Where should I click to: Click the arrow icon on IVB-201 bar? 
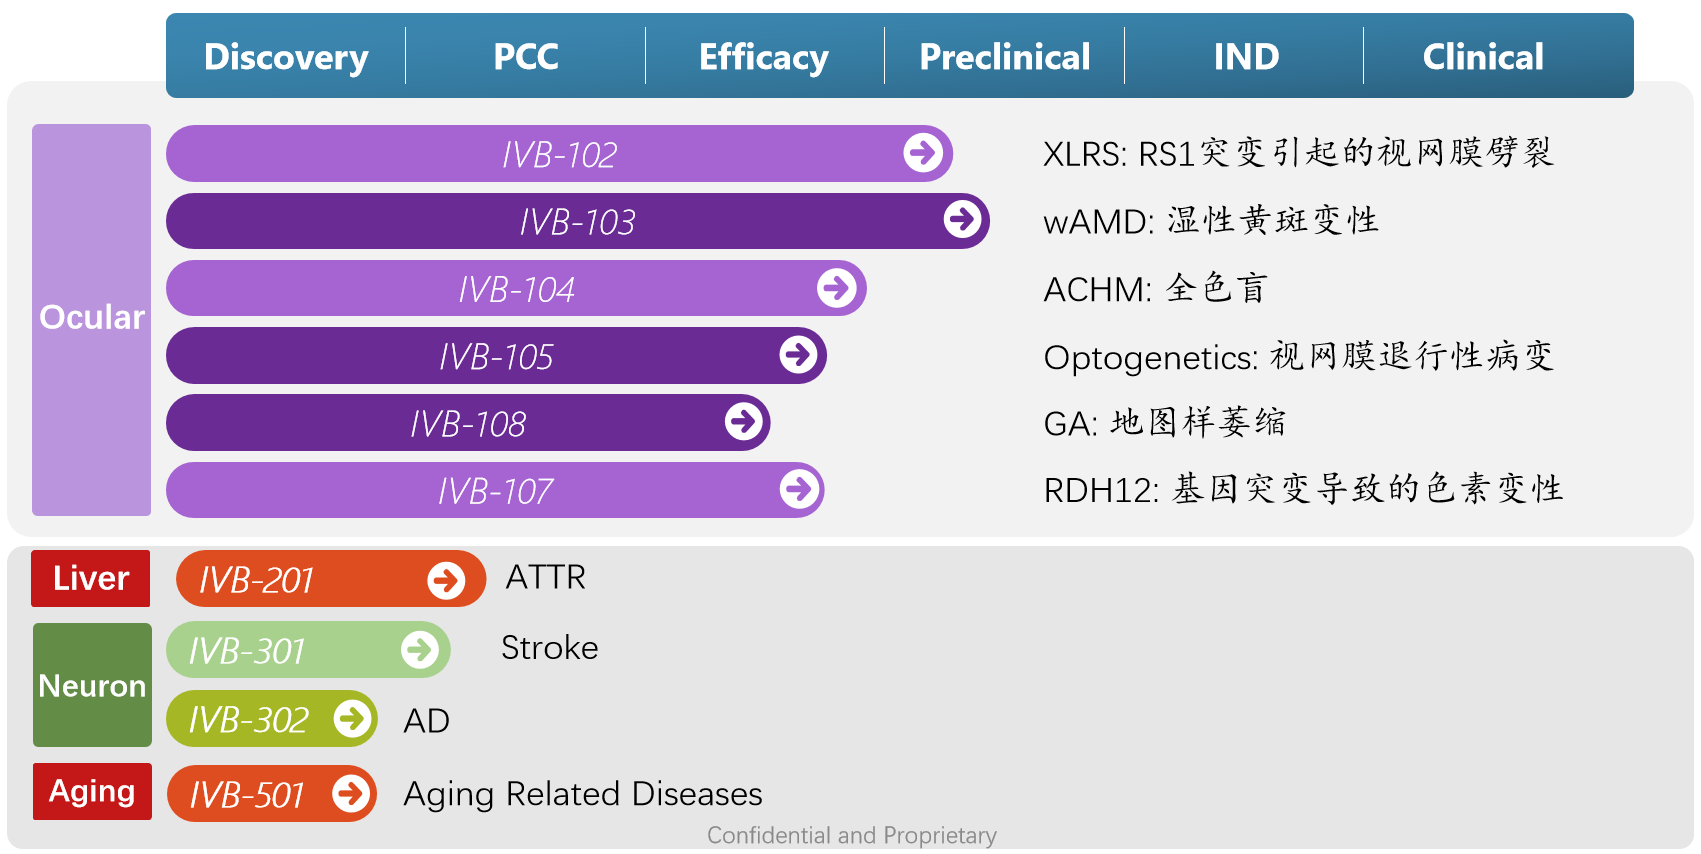(446, 580)
